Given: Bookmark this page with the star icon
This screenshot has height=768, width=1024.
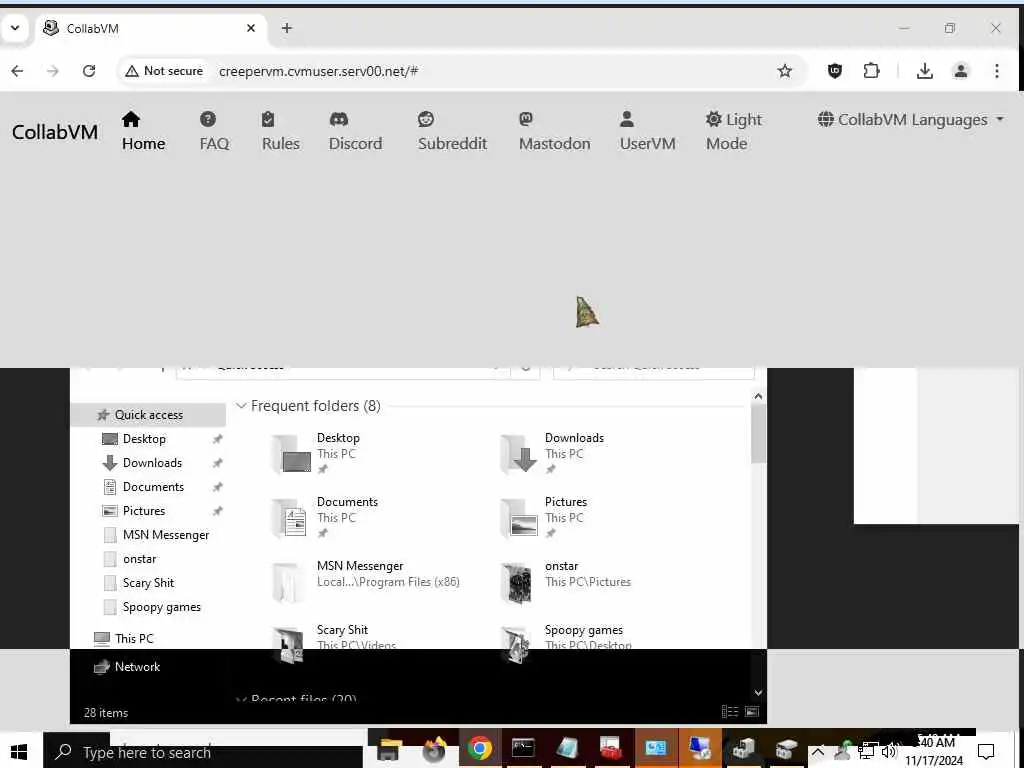Looking at the screenshot, I should (x=785, y=71).
